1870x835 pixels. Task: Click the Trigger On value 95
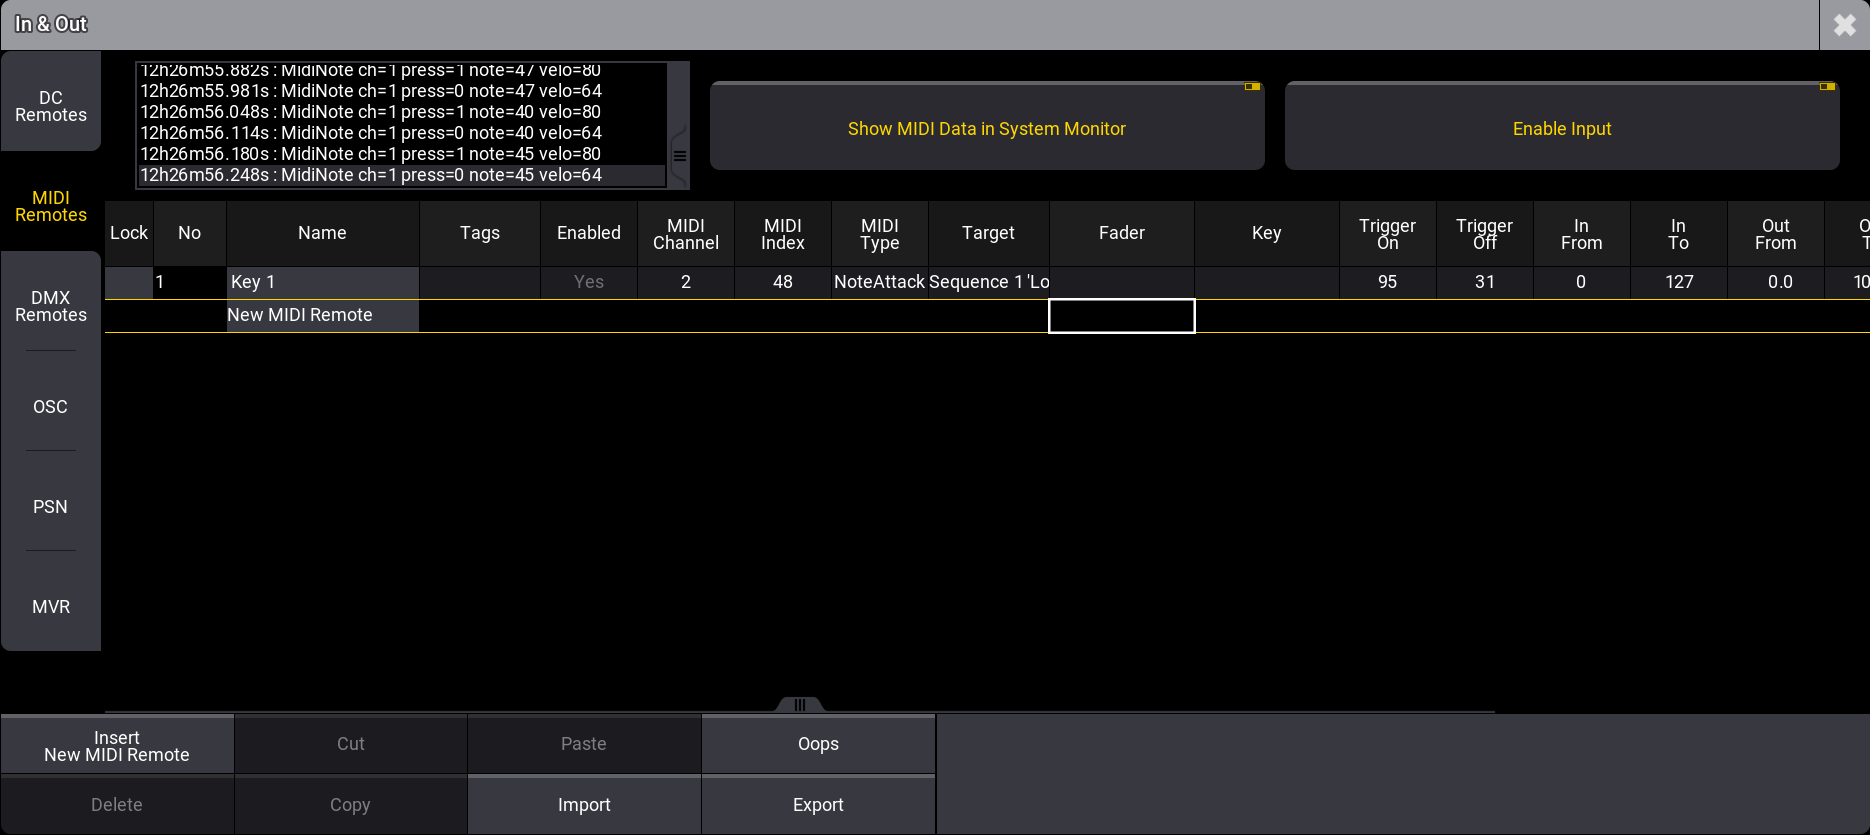pyautogui.click(x=1387, y=282)
